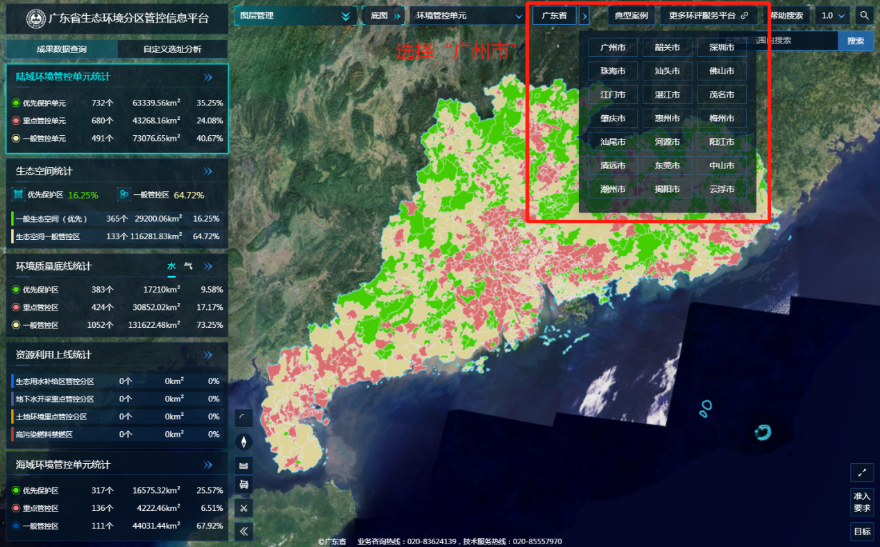Toggle the 优先保护单元 green radio indicator
Screen dimensions: 880x547
[16, 103]
